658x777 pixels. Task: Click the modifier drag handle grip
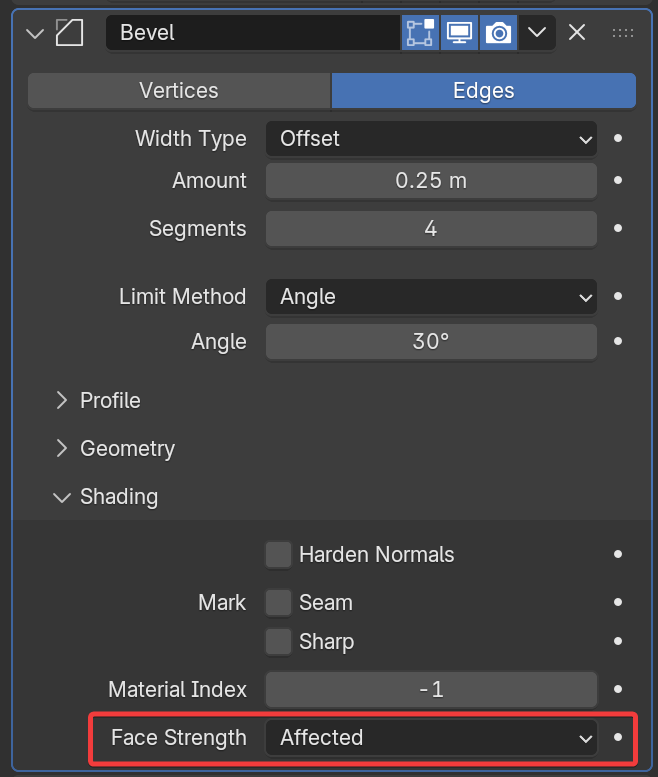point(622,32)
